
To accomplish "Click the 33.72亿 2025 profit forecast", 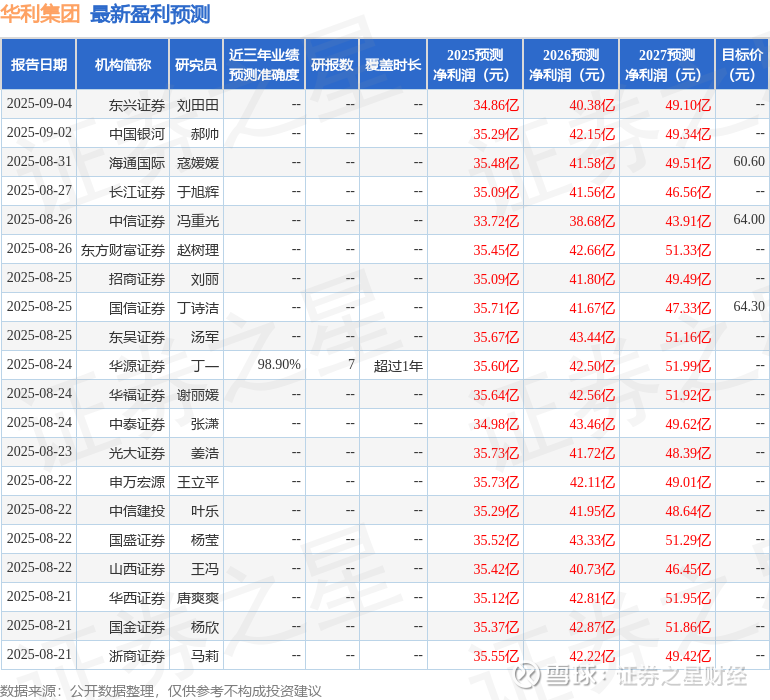I will point(496,221).
